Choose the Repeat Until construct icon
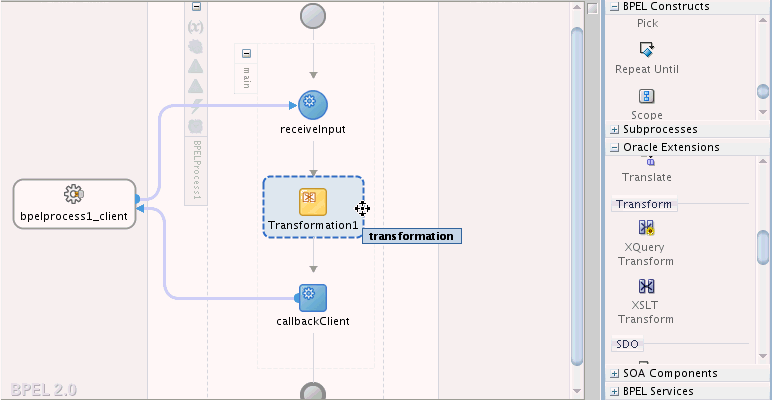This screenshot has height=400, width=772. pyautogui.click(x=646, y=49)
